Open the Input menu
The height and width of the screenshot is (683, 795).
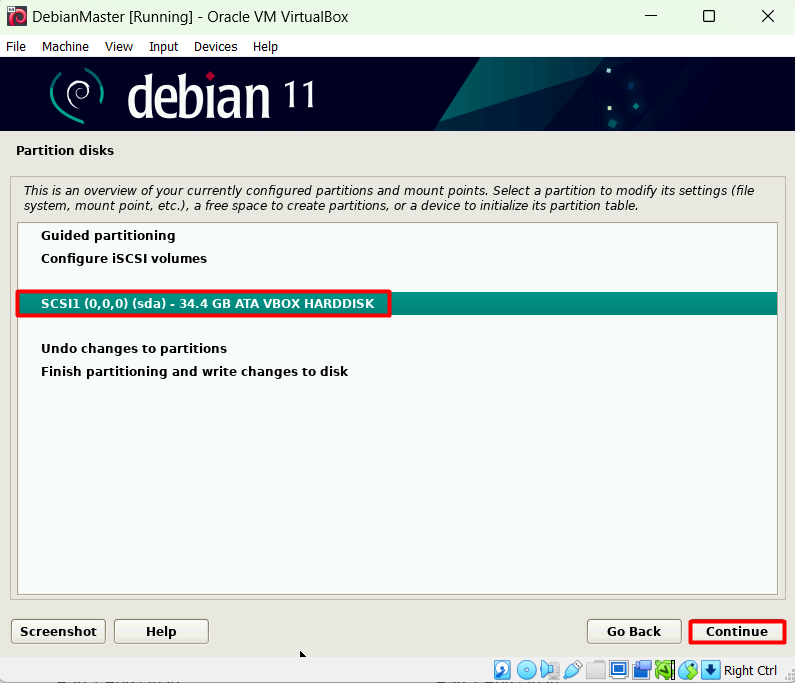pos(163,47)
